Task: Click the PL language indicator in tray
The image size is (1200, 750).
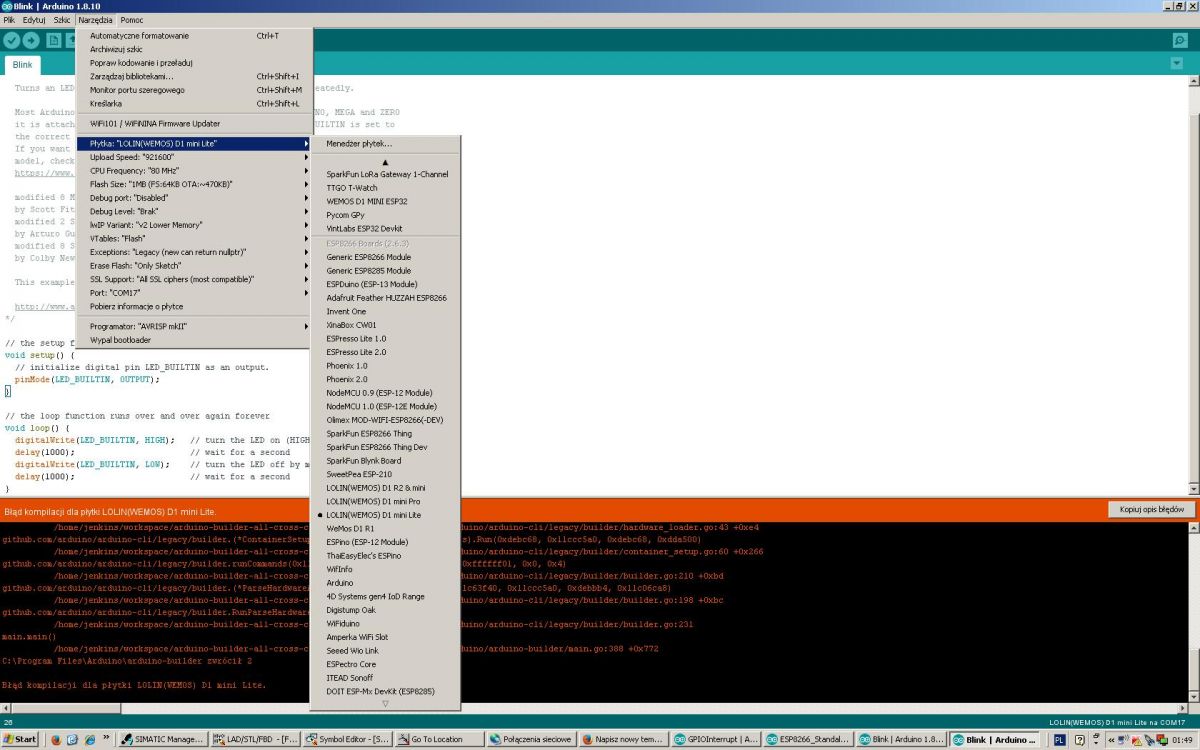Action: click(x=1060, y=740)
